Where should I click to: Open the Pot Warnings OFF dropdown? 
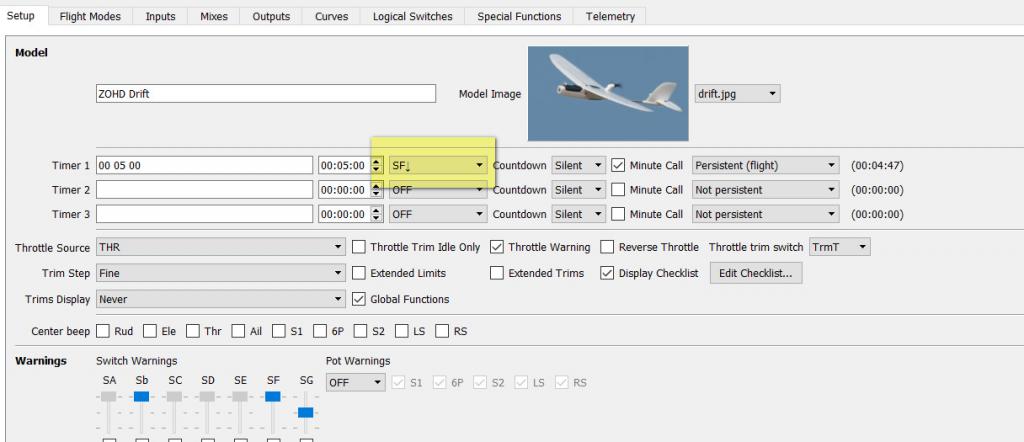point(355,383)
